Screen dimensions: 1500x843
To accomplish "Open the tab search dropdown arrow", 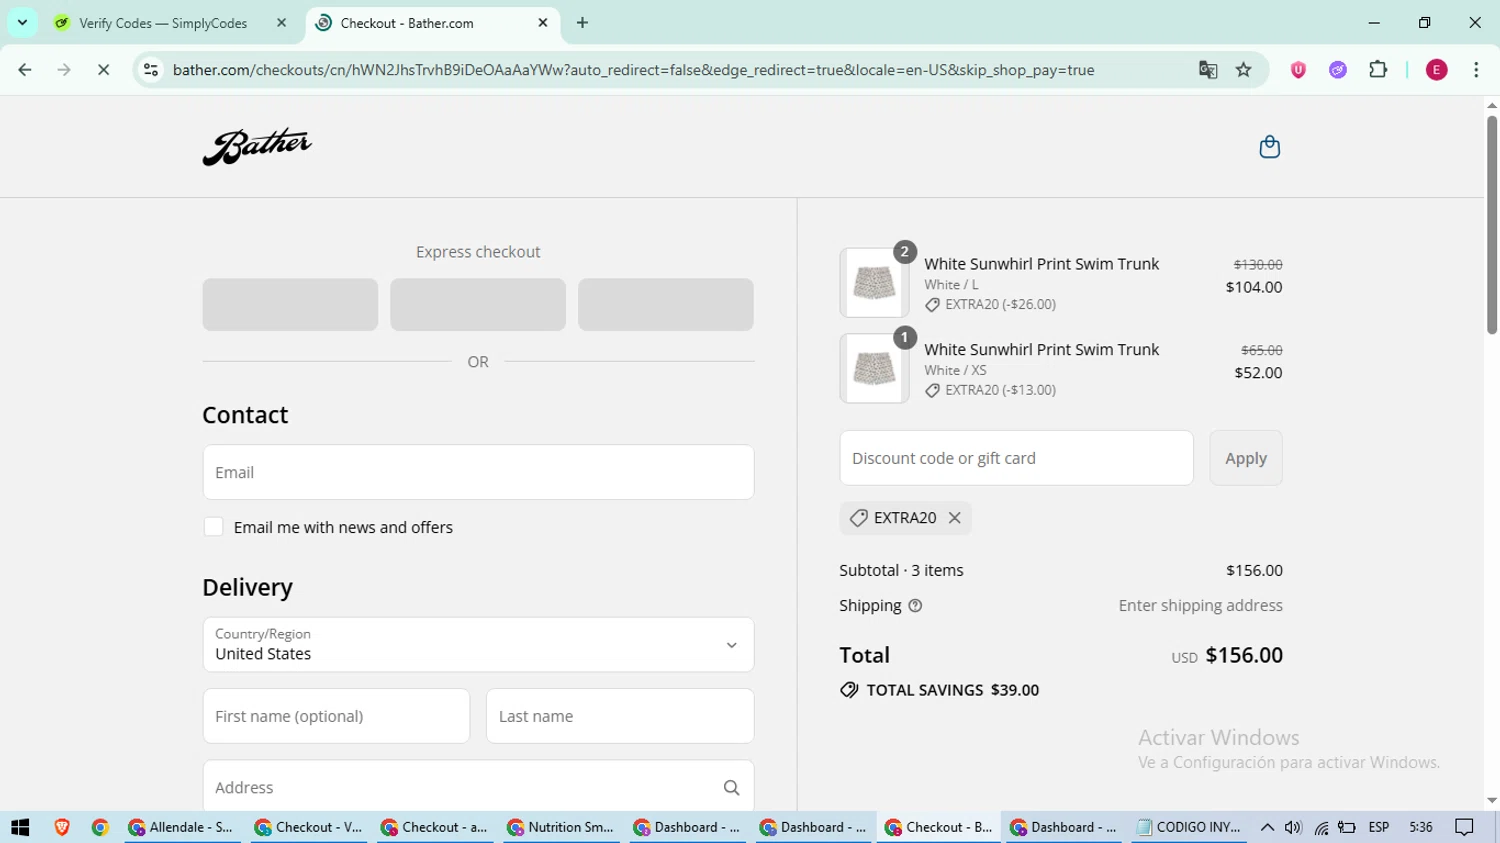I will pyautogui.click(x=22, y=22).
